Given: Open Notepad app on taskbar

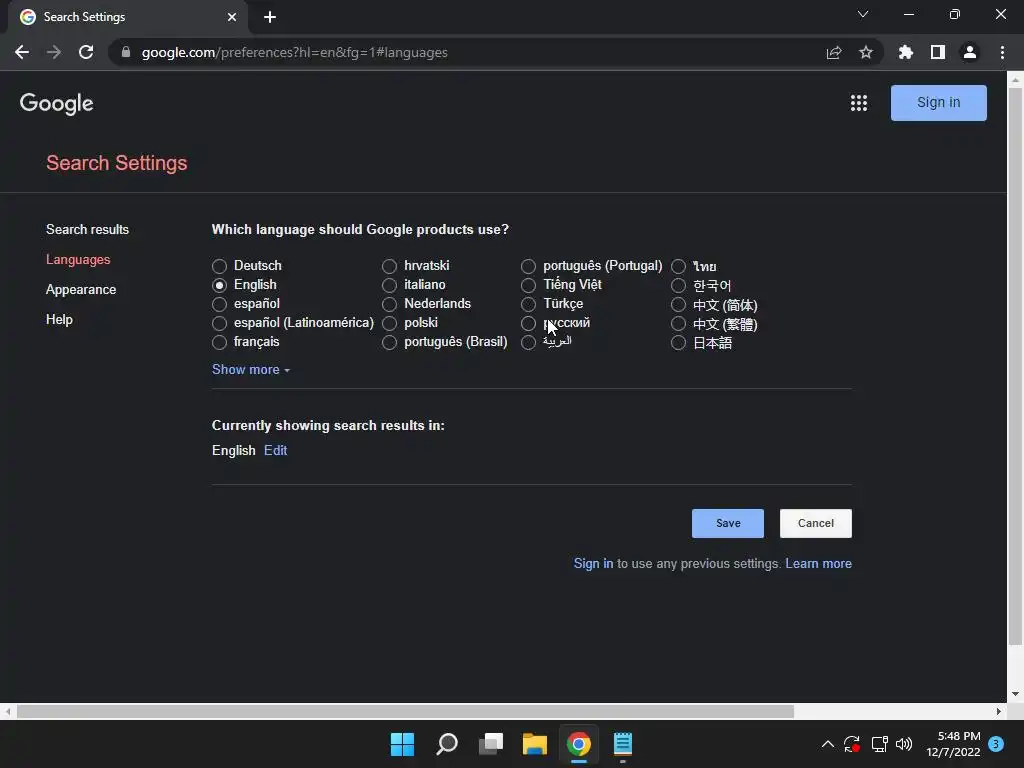Looking at the screenshot, I should coord(623,744).
